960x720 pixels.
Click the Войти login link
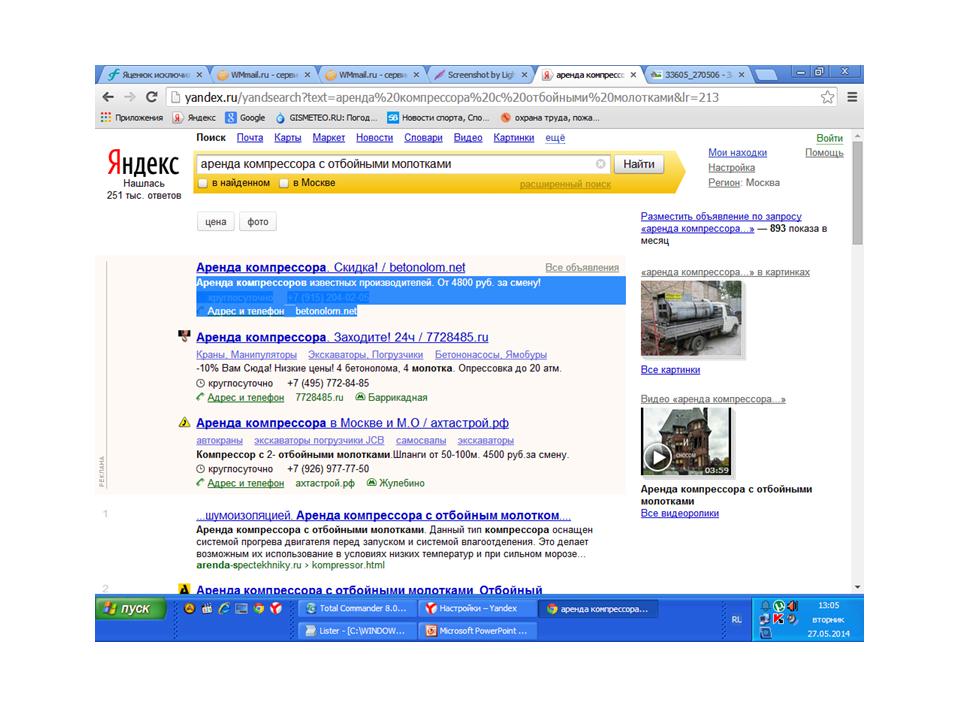829,138
